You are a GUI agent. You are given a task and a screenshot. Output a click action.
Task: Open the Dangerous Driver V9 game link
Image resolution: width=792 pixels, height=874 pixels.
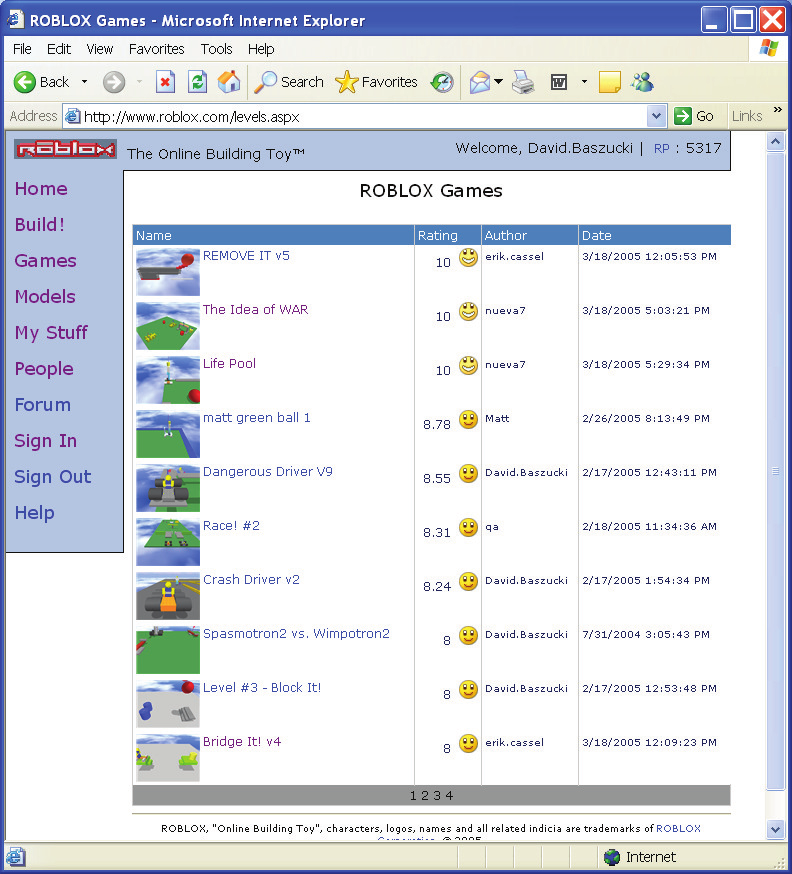tap(268, 472)
